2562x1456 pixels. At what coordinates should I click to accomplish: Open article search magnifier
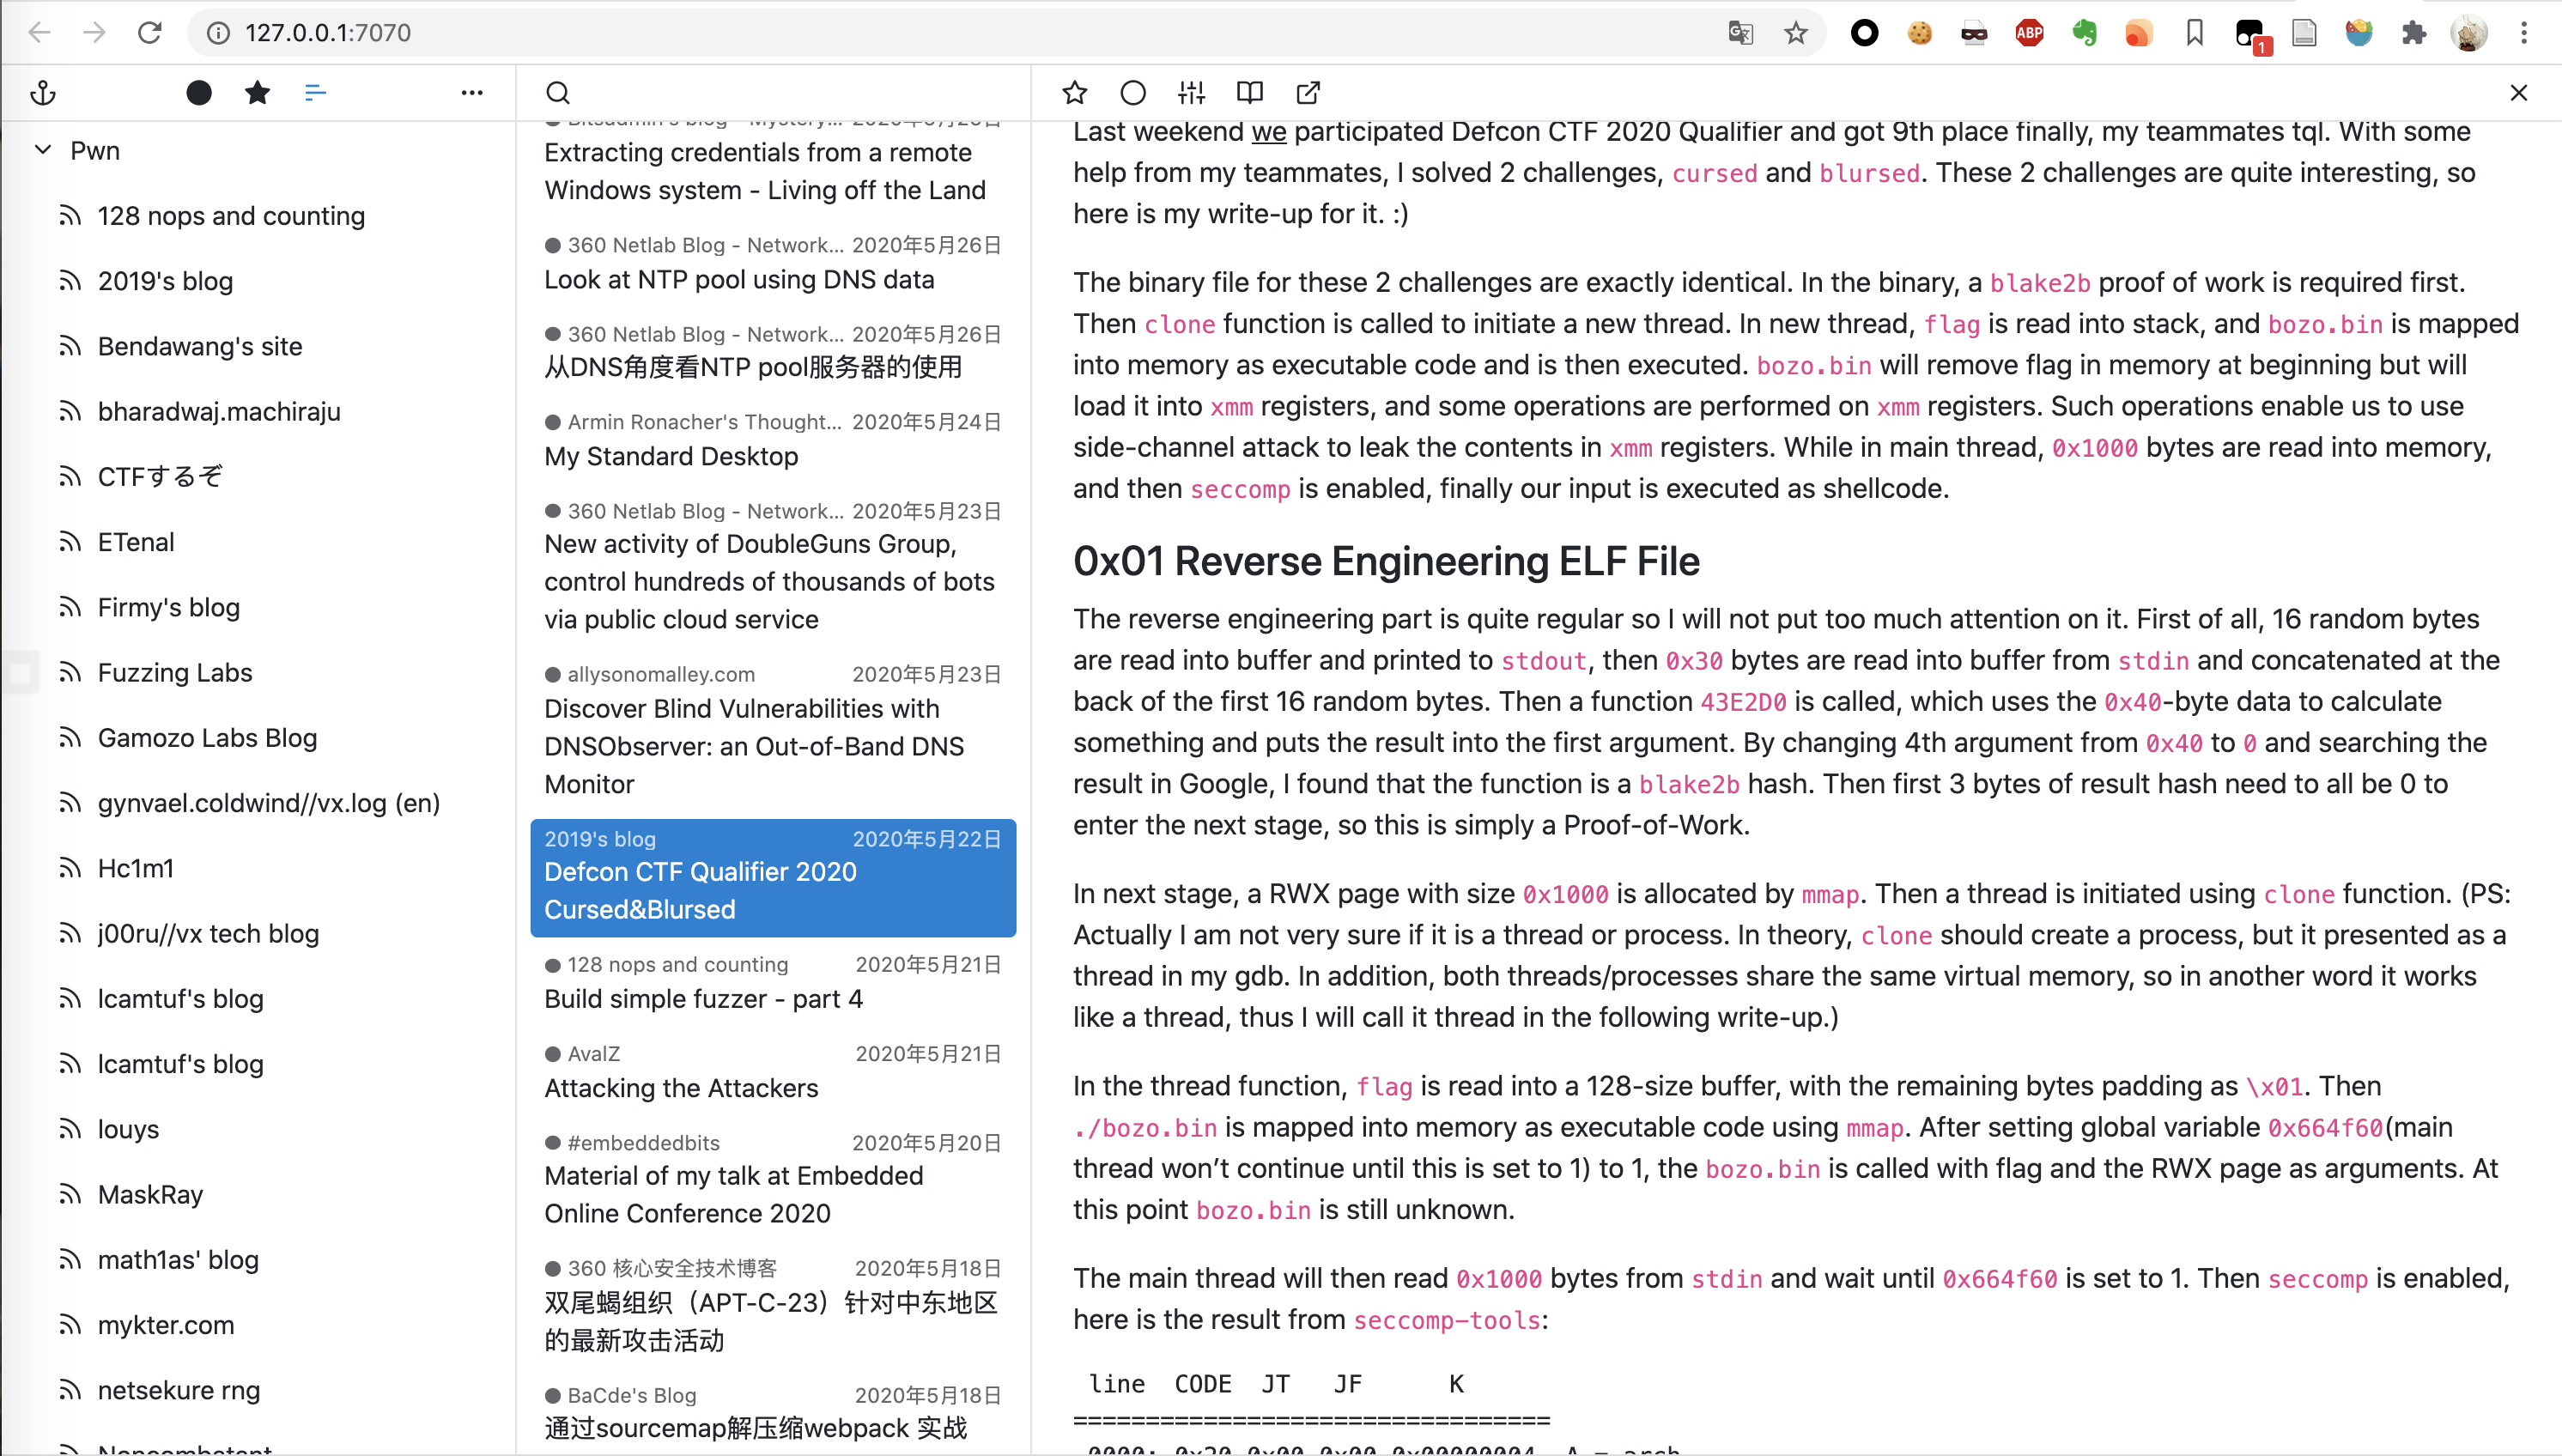tap(558, 93)
